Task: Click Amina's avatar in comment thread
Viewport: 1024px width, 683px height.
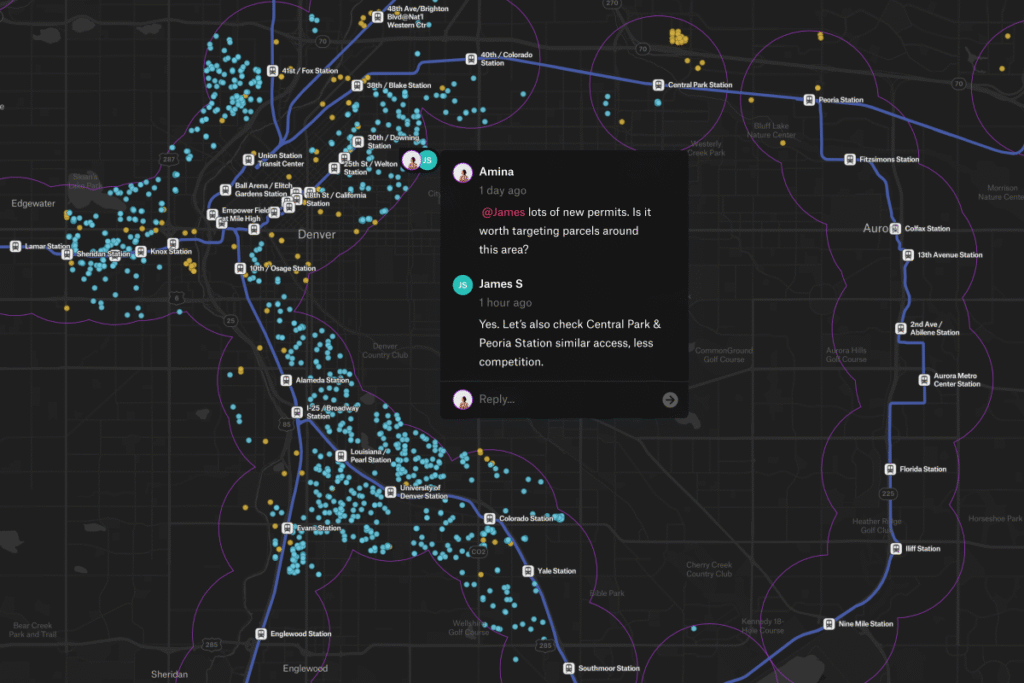Action: click(x=463, y=172)
